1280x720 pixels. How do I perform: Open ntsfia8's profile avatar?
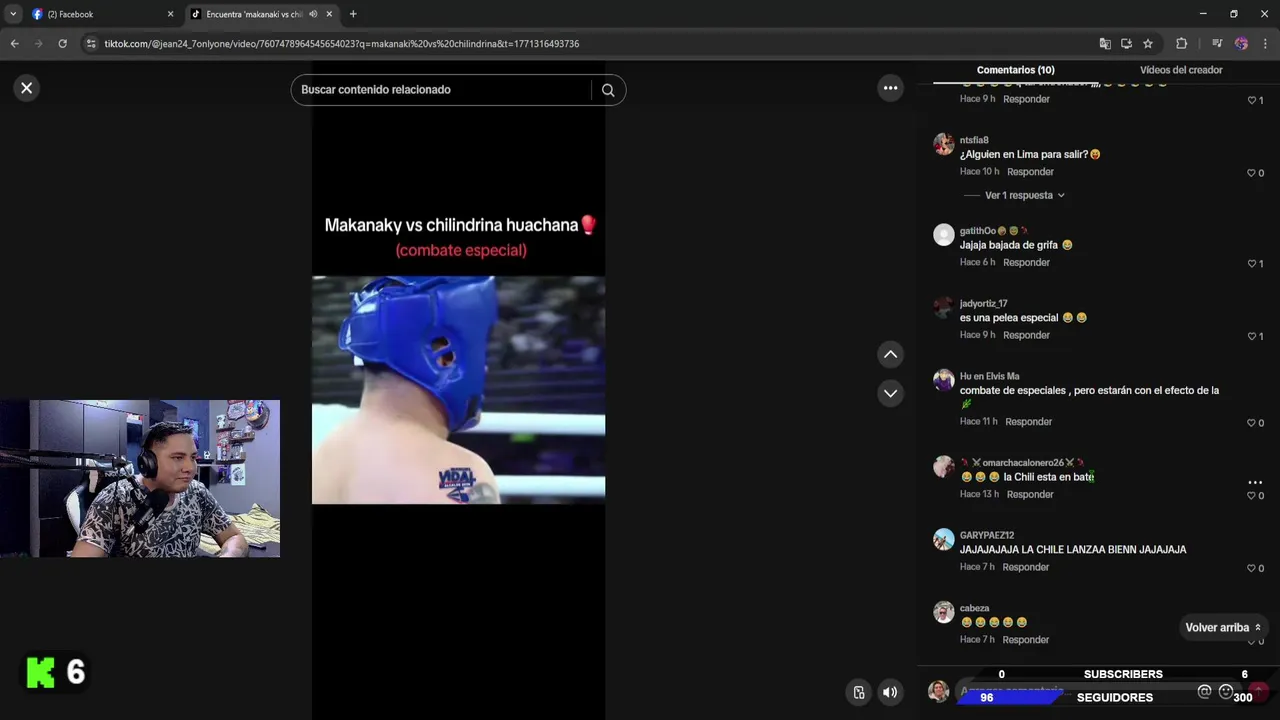click(944, 144)
